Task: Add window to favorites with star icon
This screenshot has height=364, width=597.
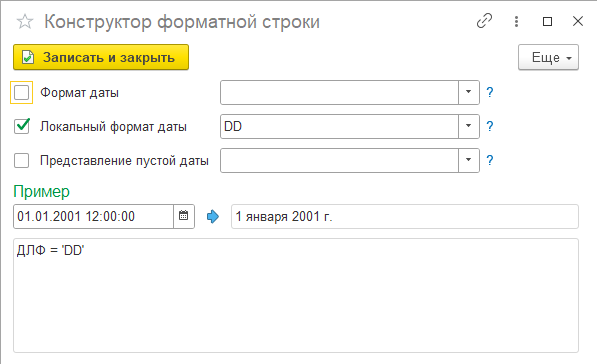Action: [25, 22]
